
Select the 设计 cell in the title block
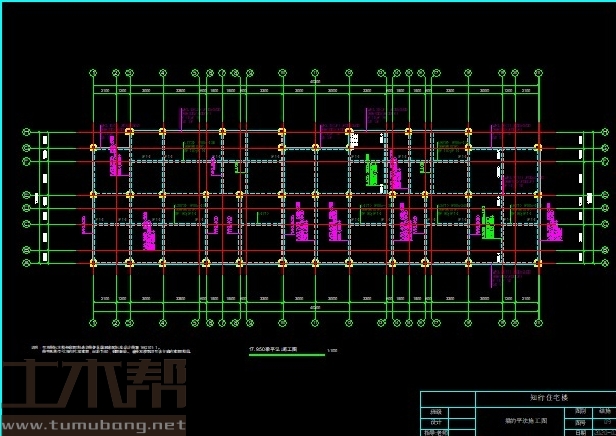pos(436,421)
